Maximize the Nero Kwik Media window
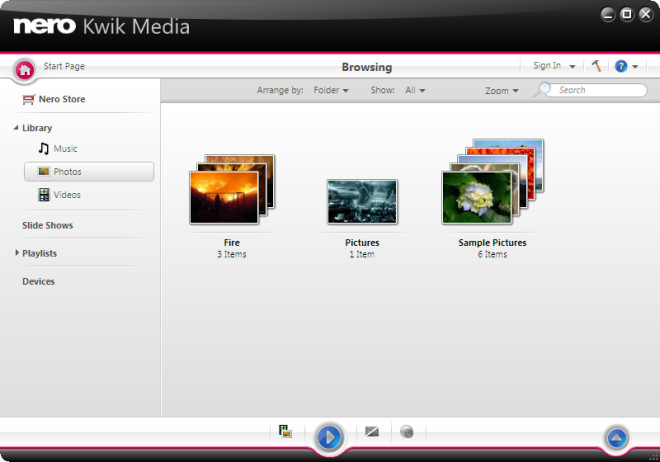660x462 pixels. tap(626, 14)
